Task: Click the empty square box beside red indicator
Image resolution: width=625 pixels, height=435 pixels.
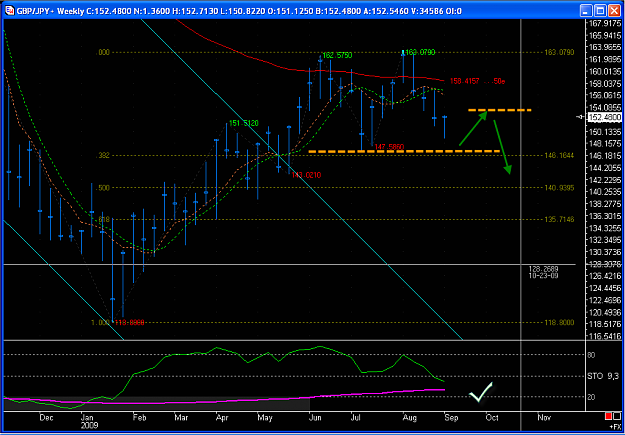Action: click(617, 417)
